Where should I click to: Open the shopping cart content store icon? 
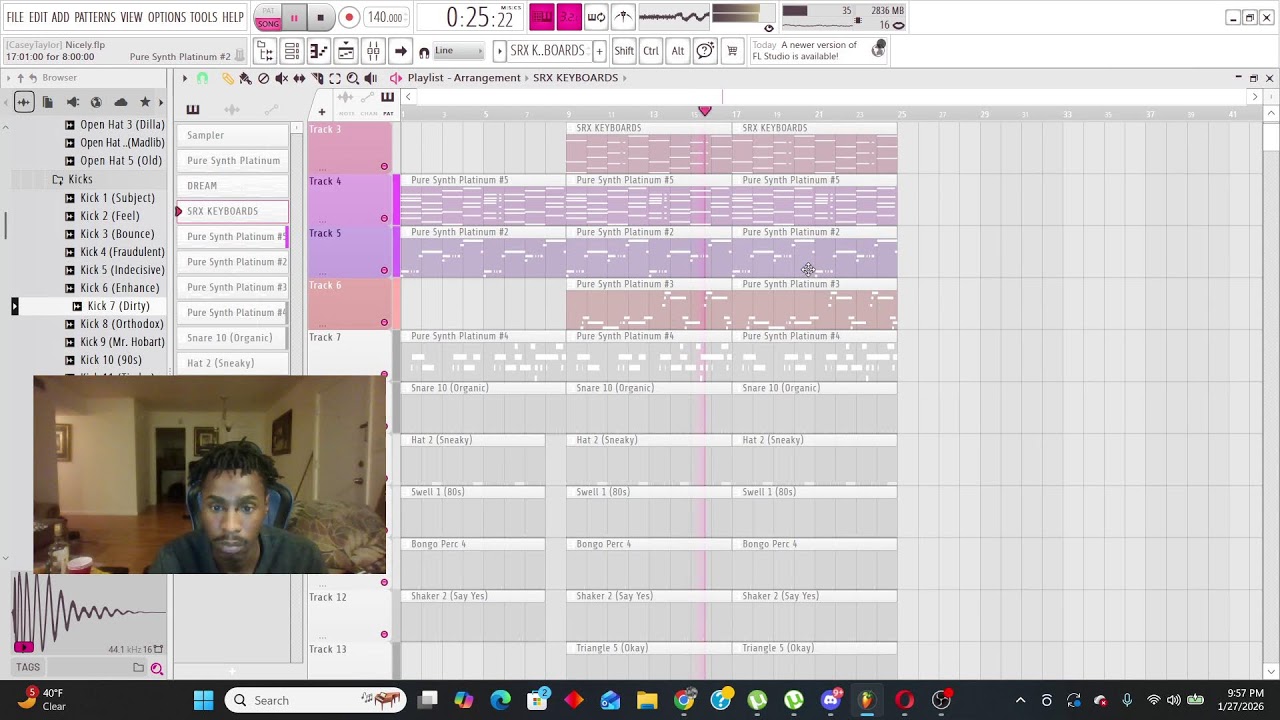732,51
